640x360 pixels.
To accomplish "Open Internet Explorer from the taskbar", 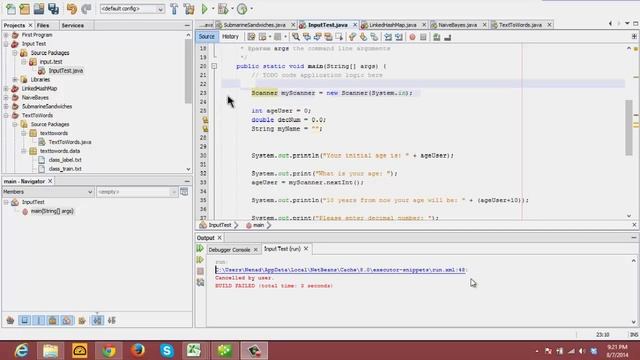I will pyautogui.click(x=21, y=351).
